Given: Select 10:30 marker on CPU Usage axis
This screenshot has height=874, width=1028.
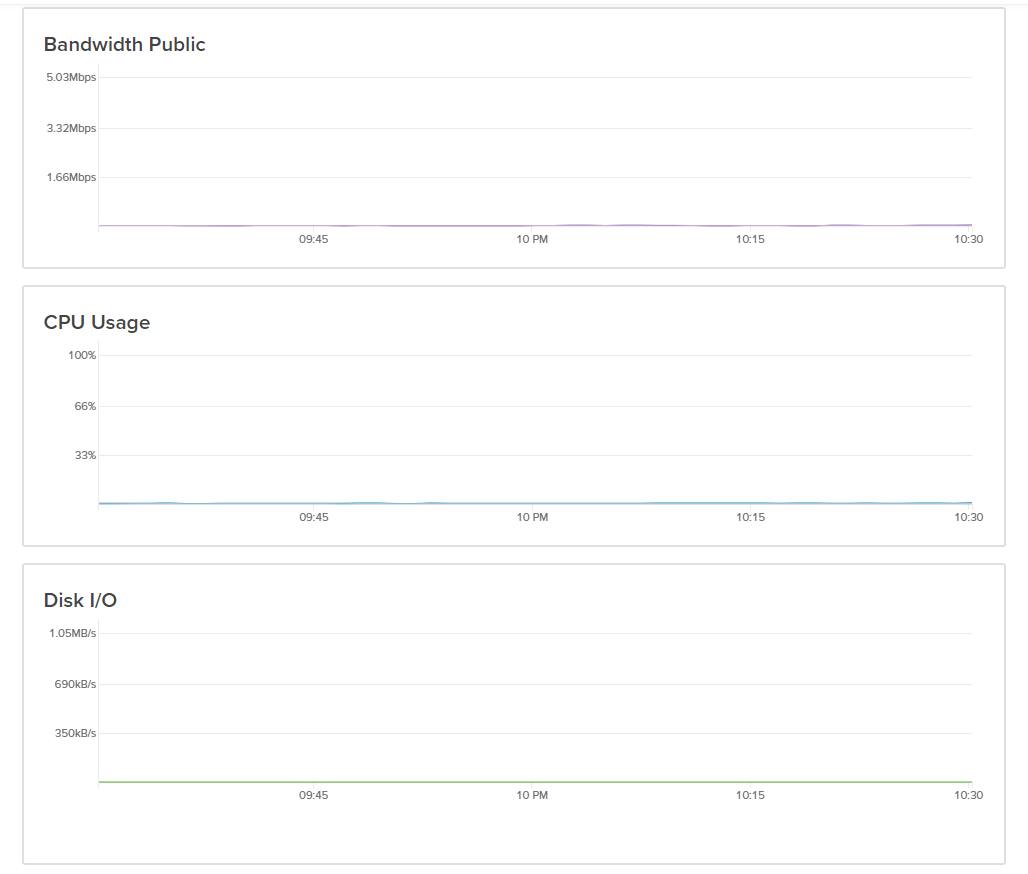Looking at the screenshot, I should point(968,518).
